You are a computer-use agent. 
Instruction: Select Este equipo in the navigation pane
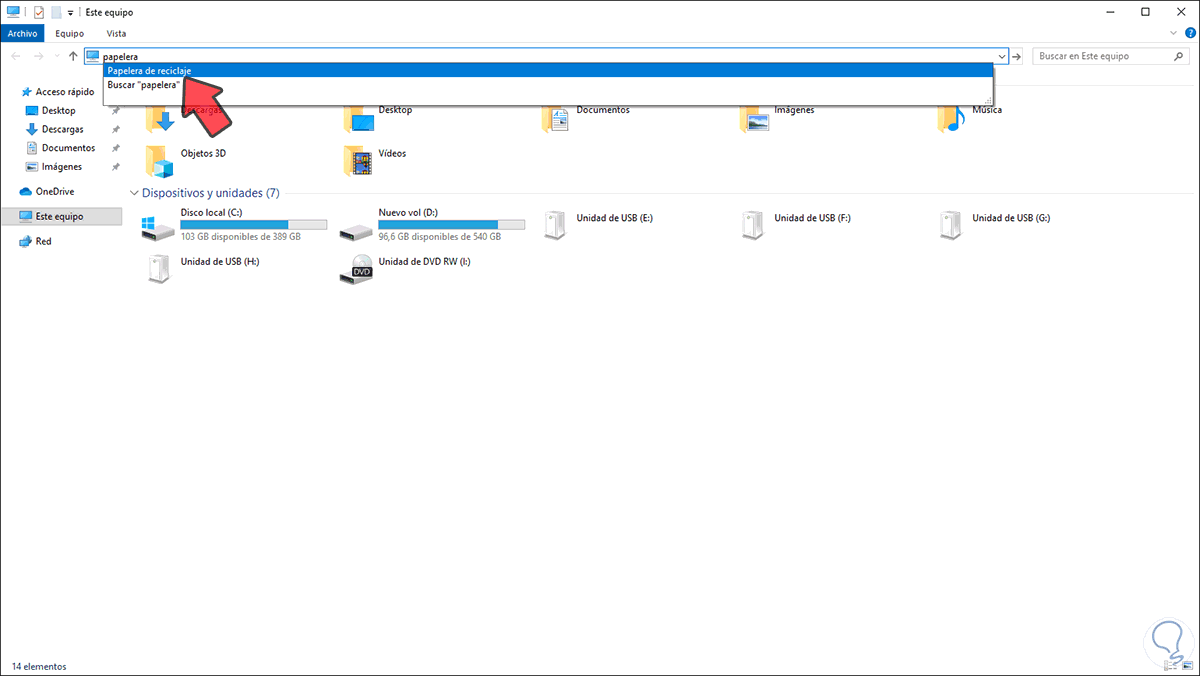(x=61, y=216)
